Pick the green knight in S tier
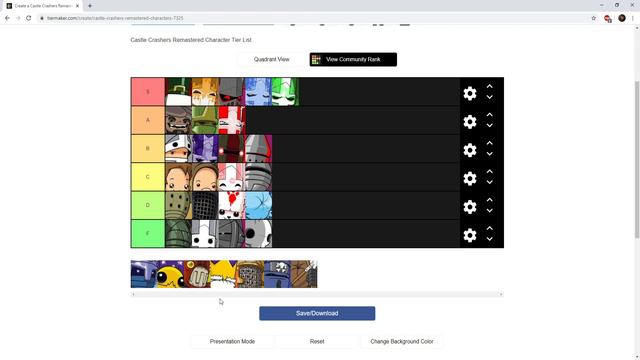The image size is (640, 360). point(285,92)
